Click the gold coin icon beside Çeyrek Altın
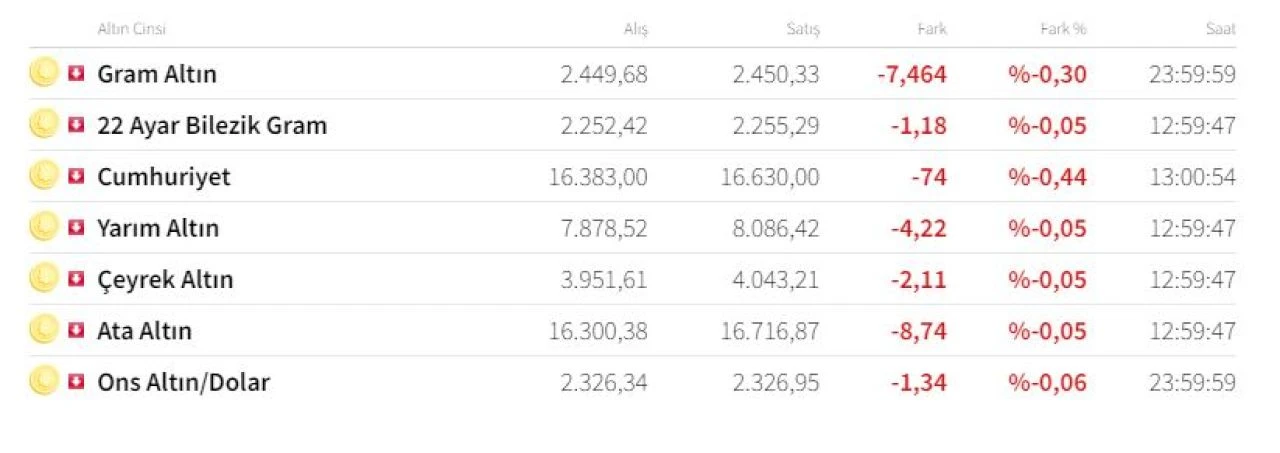This screenshot has height=453, width=1280. point(43,279)
